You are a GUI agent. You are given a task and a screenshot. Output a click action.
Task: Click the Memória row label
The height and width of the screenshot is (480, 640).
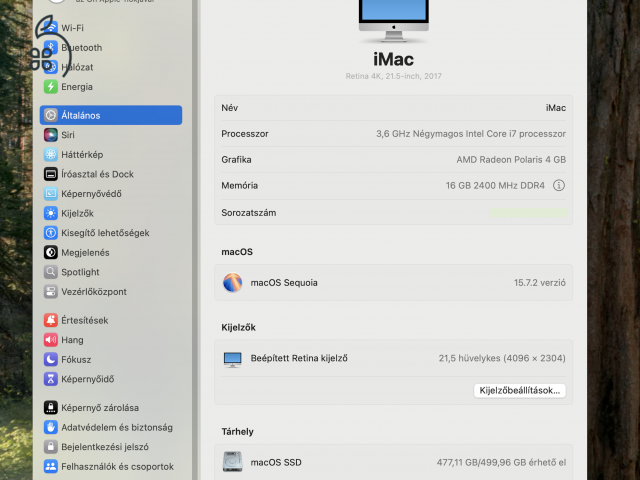[x=240, y=186]
